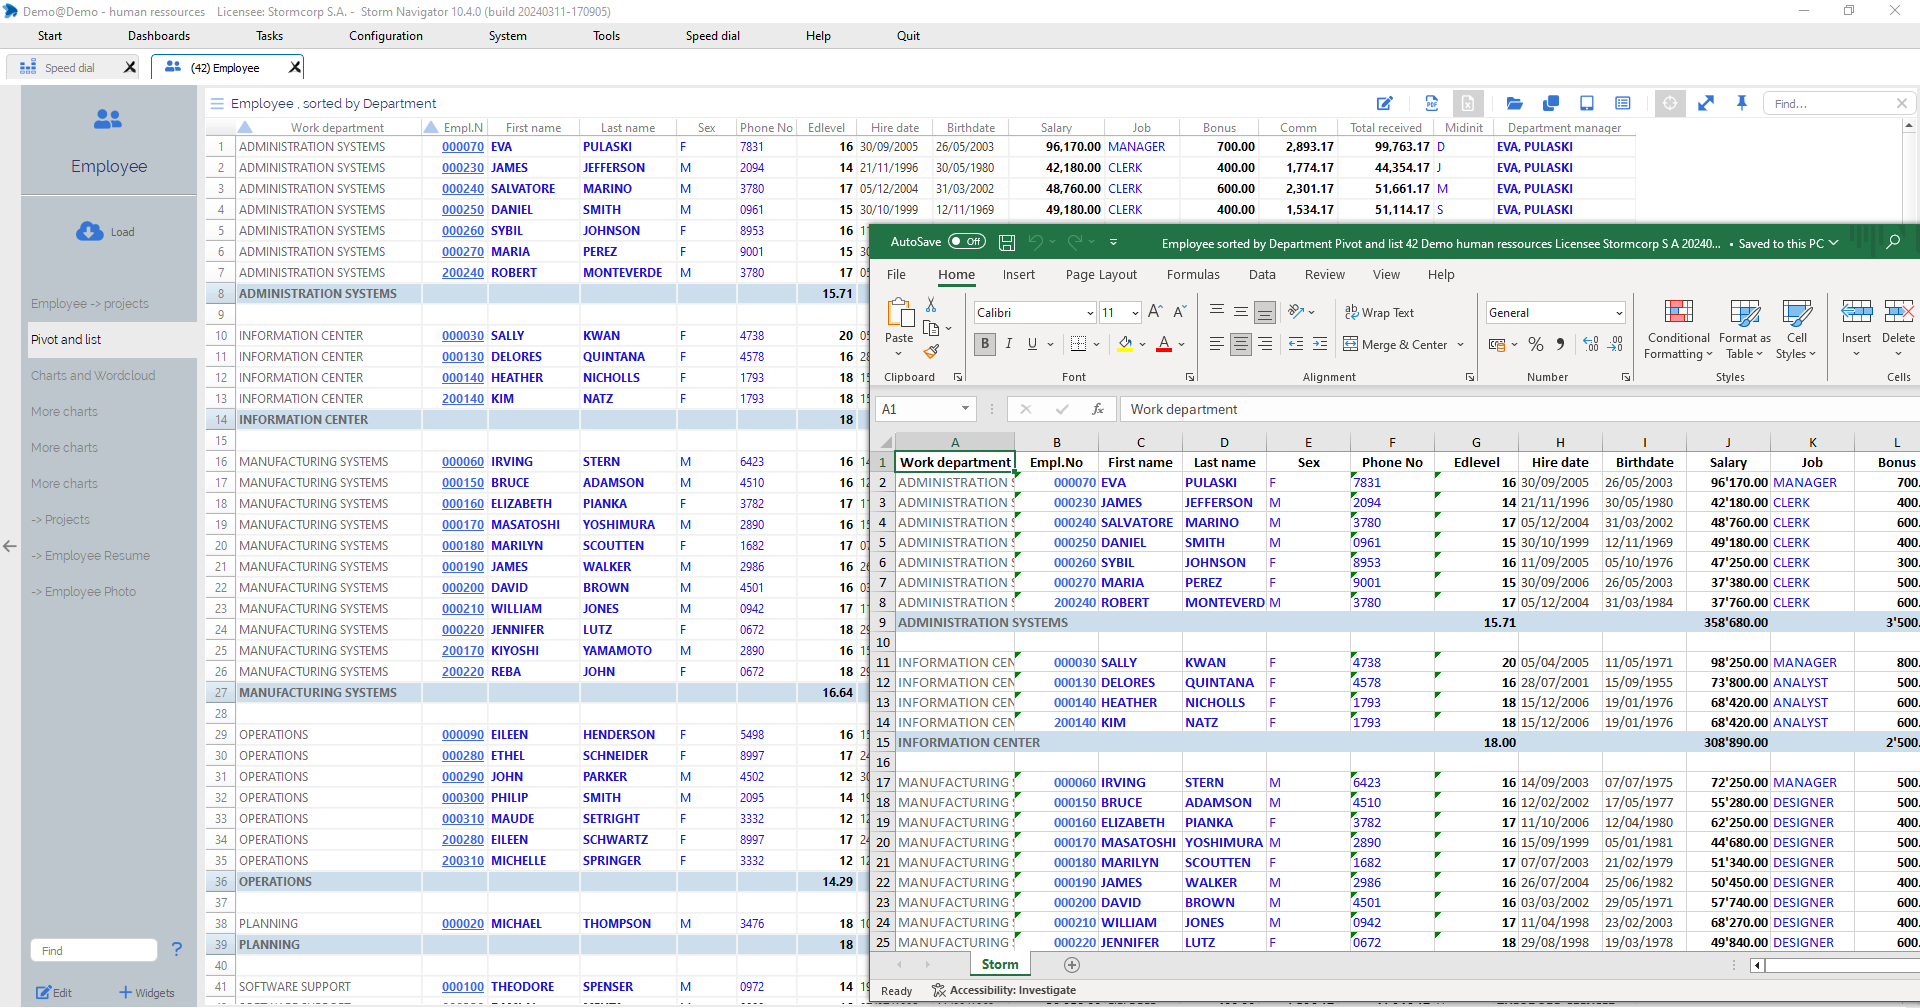This screenshot has width=1920, height=1008.
Task: Click the Excel title bar search magnifier
Action: [1893, 242]
